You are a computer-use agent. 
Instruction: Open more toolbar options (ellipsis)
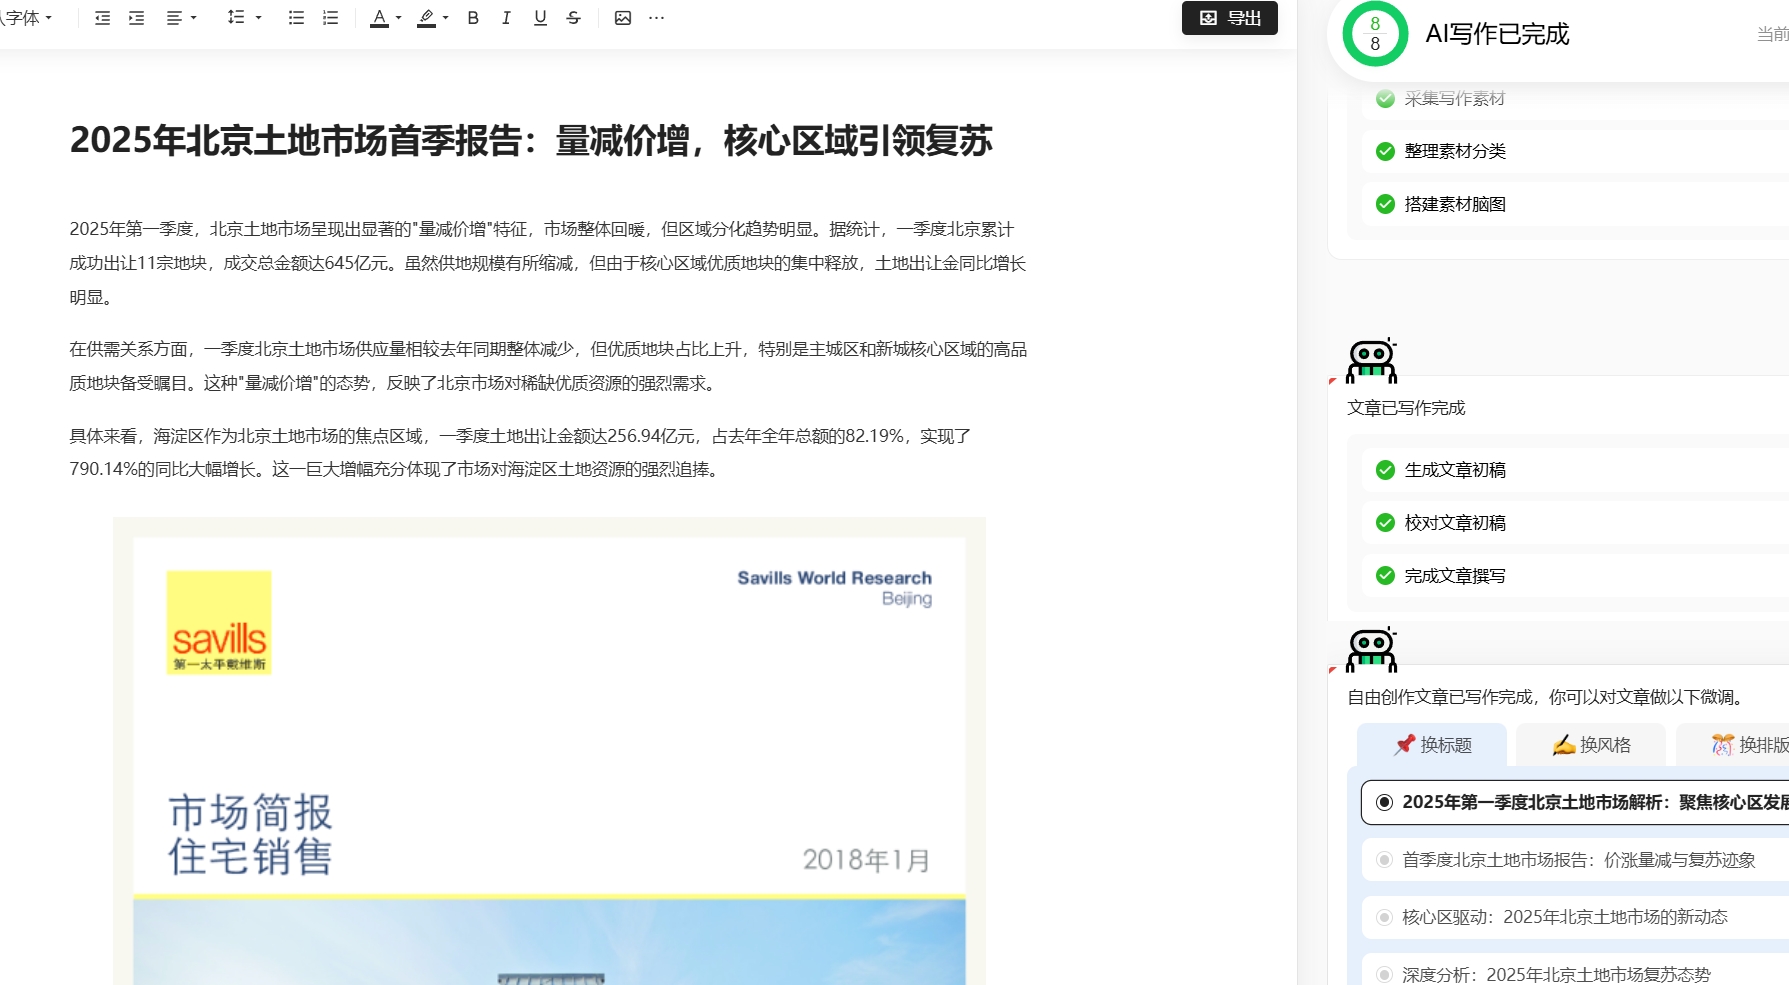pos(656,18)
